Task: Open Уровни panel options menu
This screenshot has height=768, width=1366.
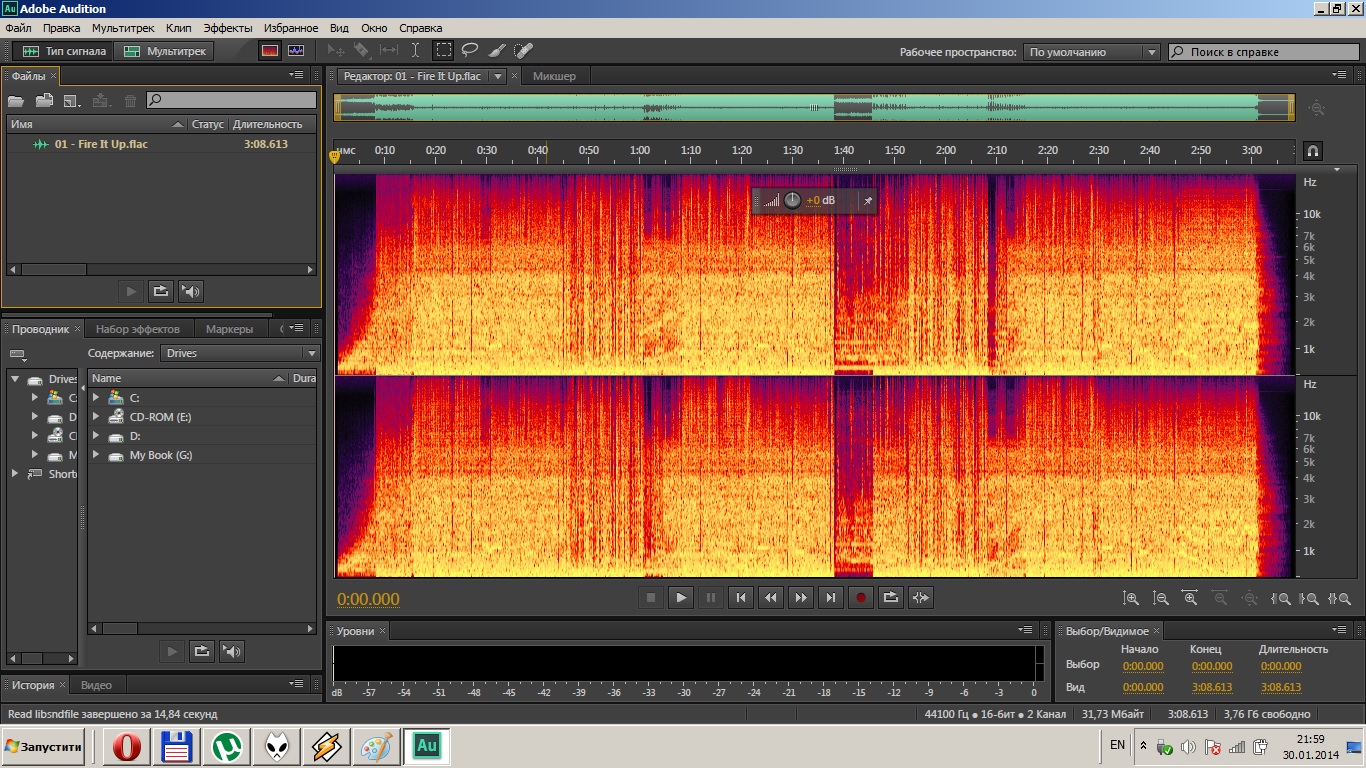Action: 1026,630
